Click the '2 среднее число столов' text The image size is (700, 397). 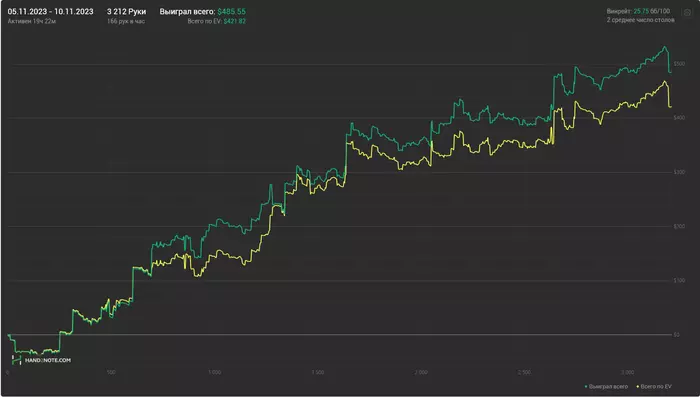coord(640,20)
